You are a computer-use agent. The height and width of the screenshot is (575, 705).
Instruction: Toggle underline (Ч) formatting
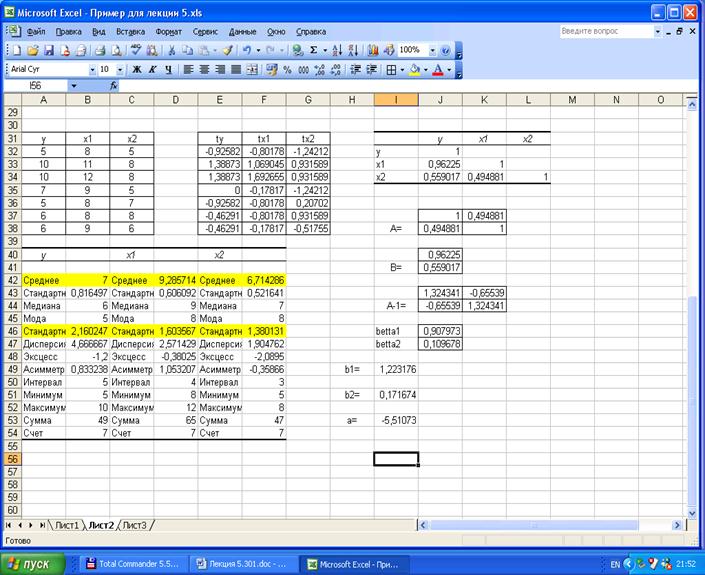click(168, 70)
